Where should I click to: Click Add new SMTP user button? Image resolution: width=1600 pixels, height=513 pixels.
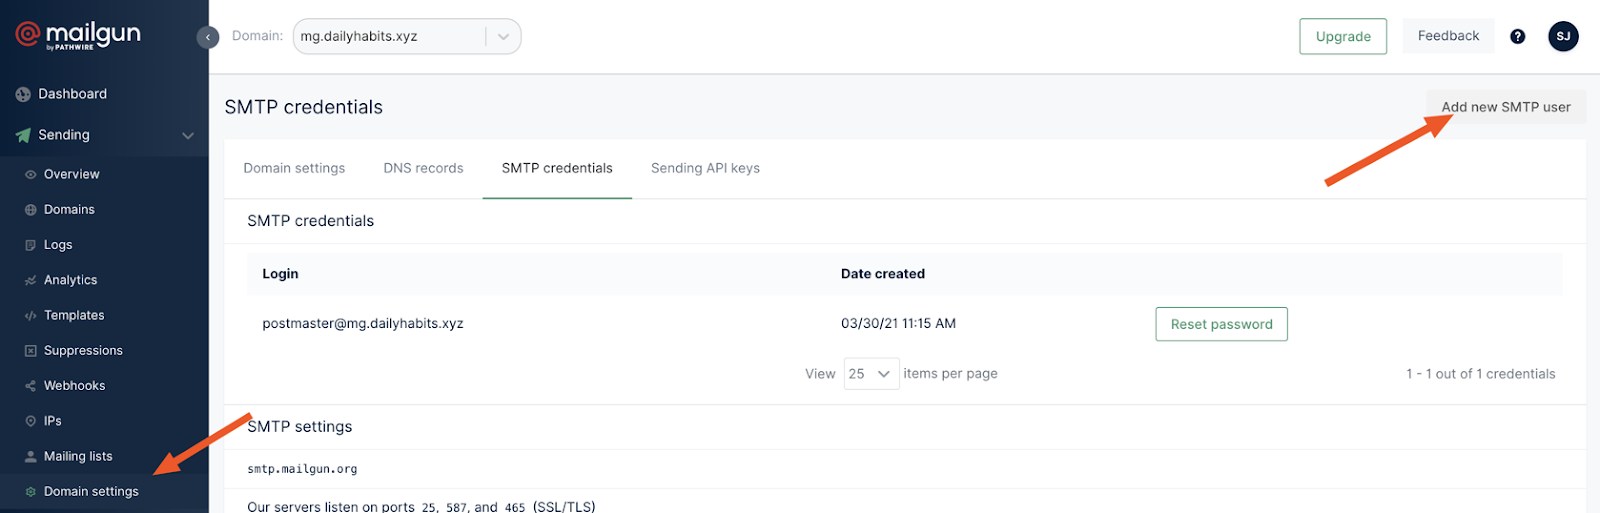1505,107
